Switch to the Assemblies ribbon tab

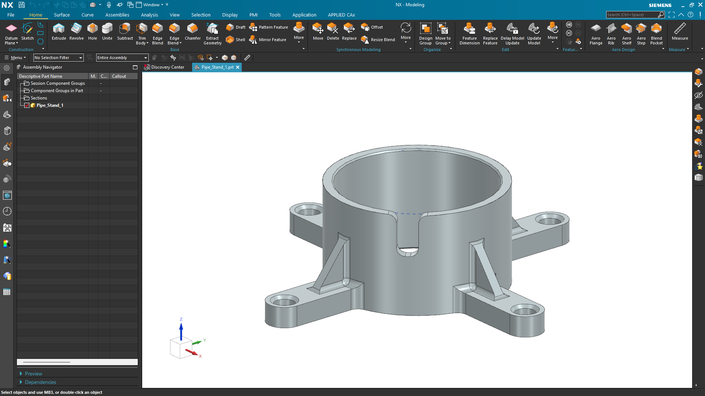[x=117, y=15]
